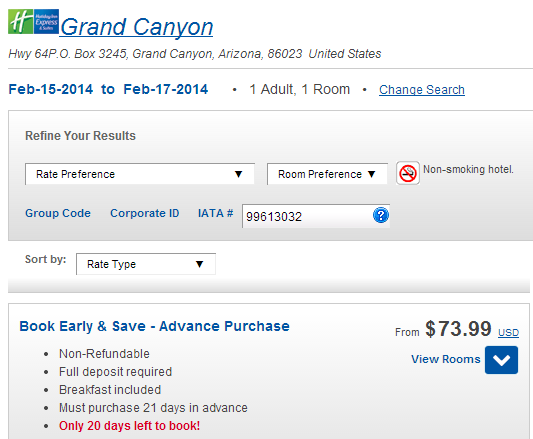The image size is (533, 439).
Task: Click the Book Early & Save rate heading
Action: pyautogui.click(x=154, y=326)
